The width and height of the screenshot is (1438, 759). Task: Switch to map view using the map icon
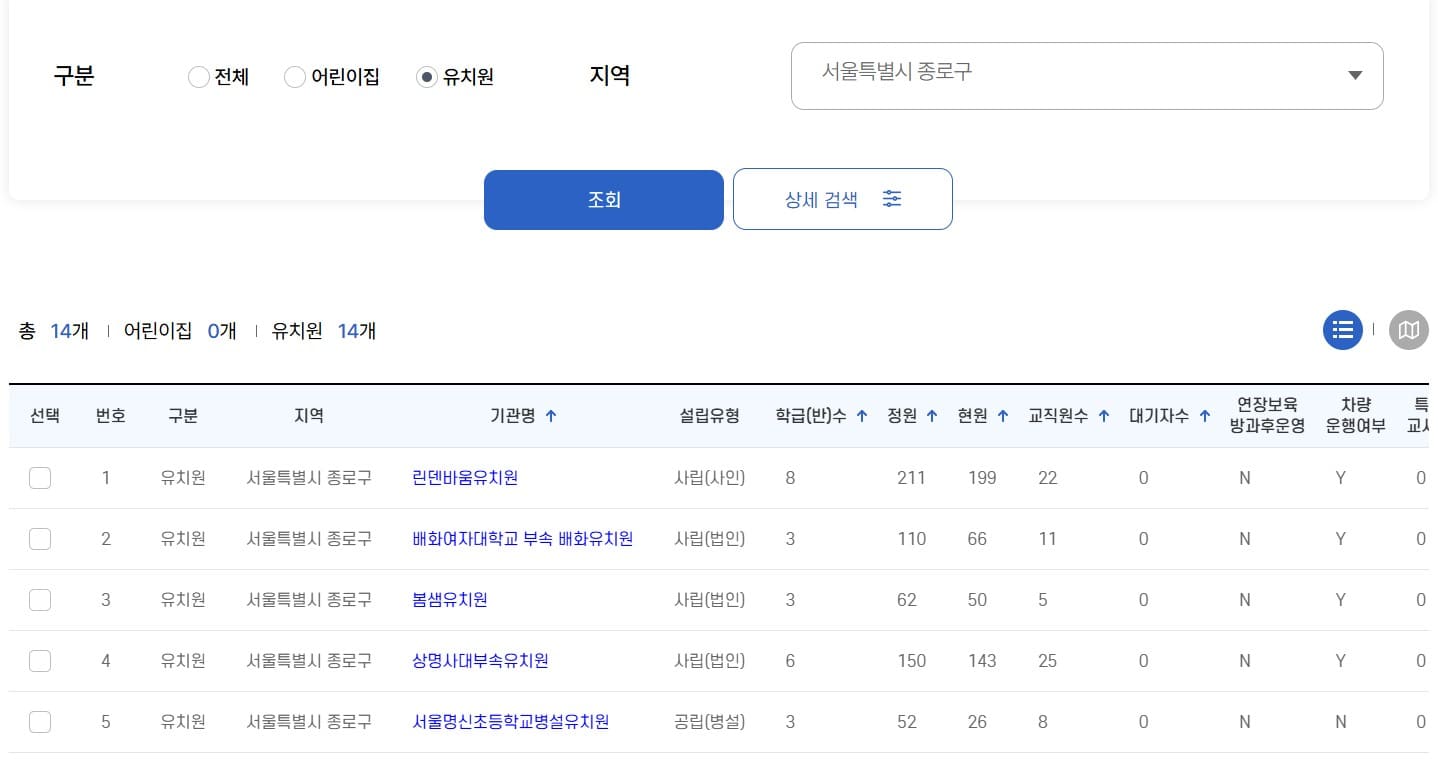[x=1408, y=330]
